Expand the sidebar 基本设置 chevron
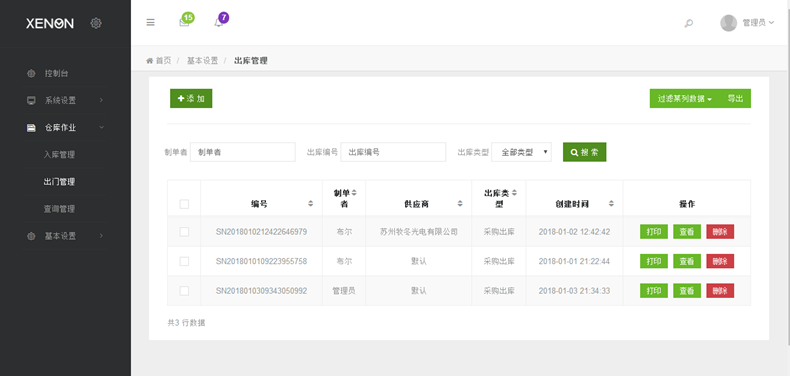 [x=101, y=236]
